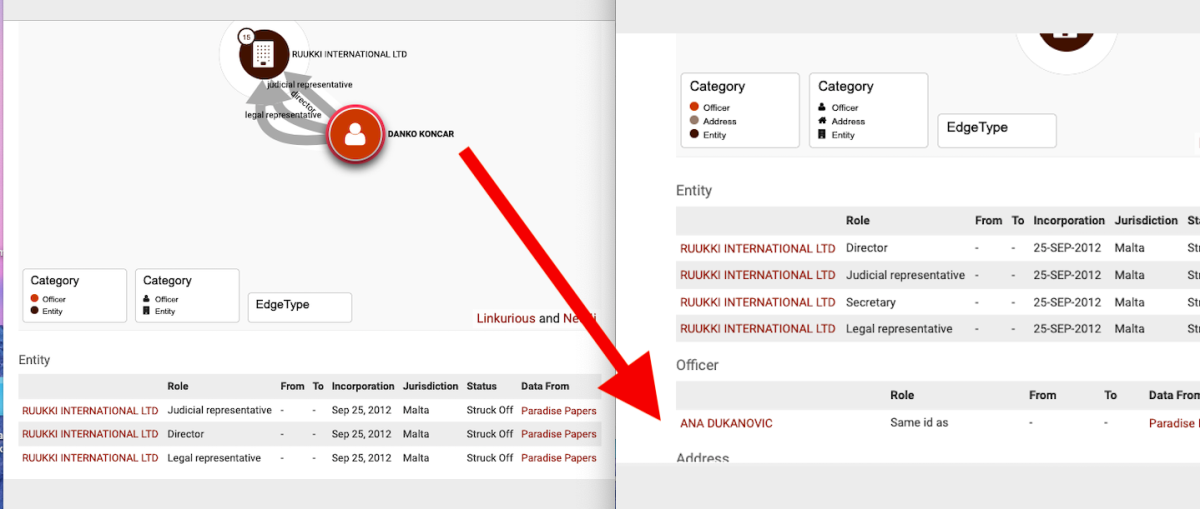Viewport: 1200px width, 509px height.
Task: Click the 'Entity' section heading in right panel
Action: coord(694,191)
